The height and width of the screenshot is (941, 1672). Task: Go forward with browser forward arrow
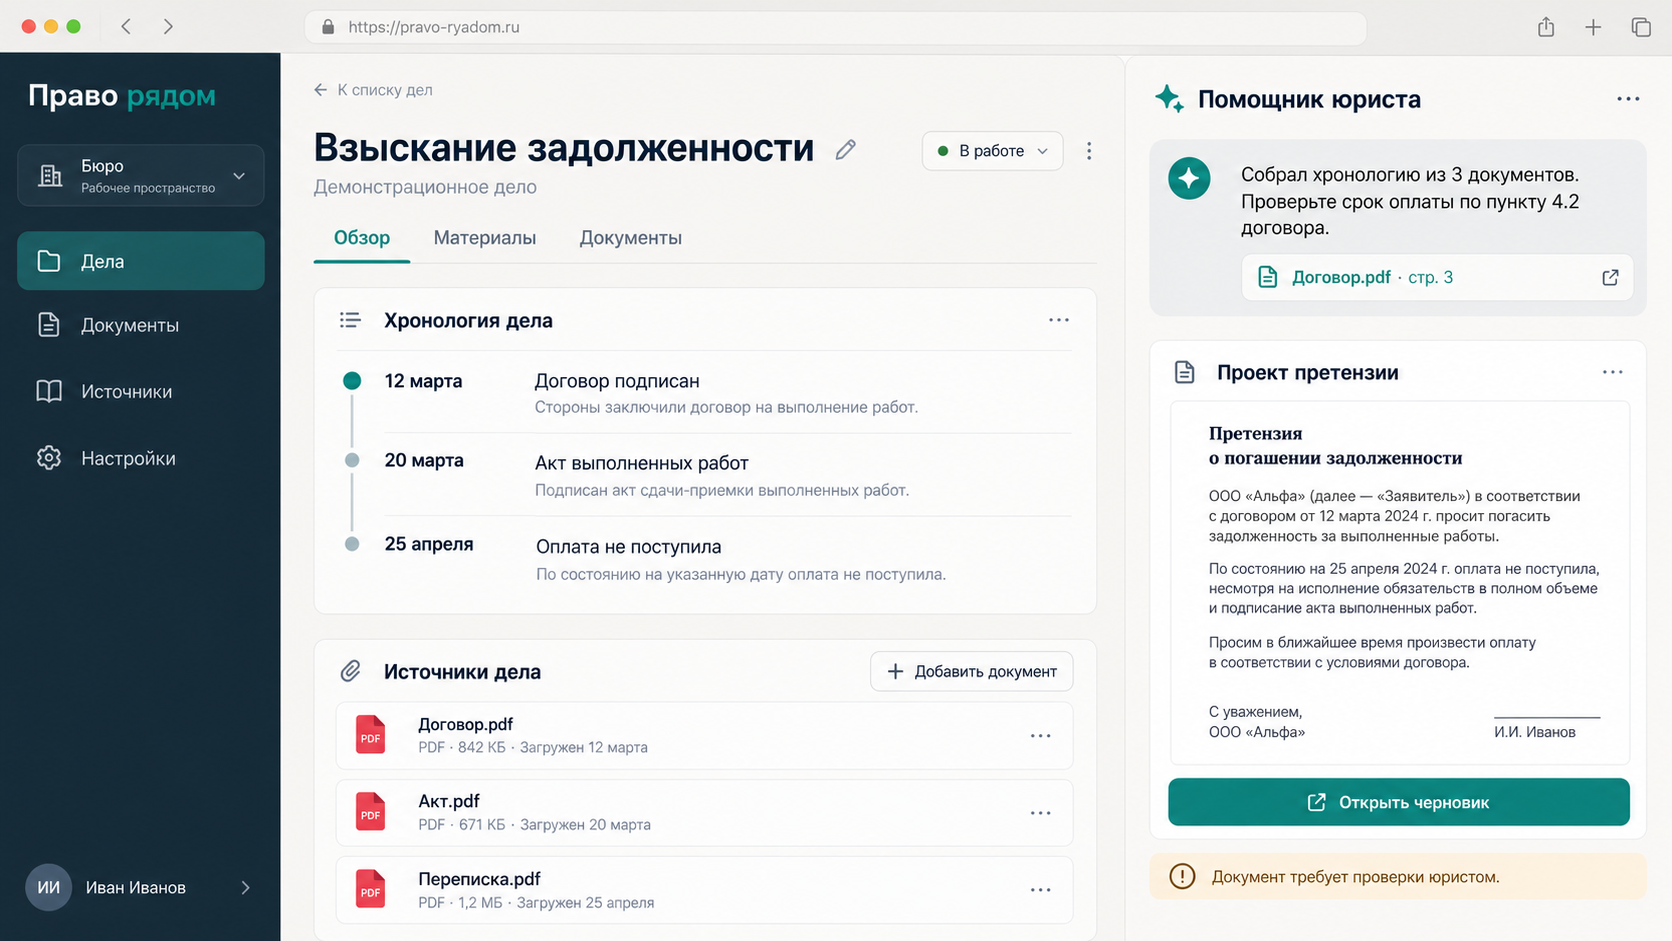[168, 27]
